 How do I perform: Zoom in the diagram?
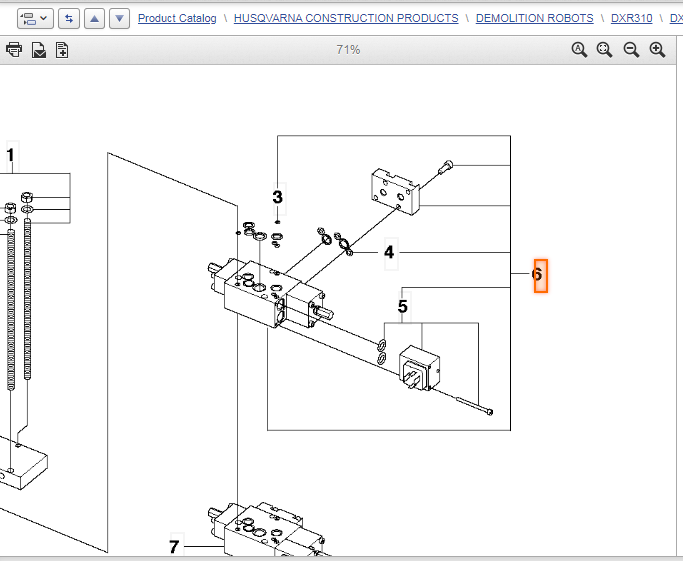coord(657,50)
